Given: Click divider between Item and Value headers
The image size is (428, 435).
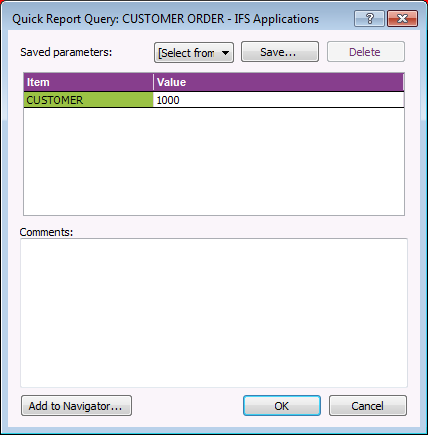Looking at the screenshot, I should [x=153, y=82].
